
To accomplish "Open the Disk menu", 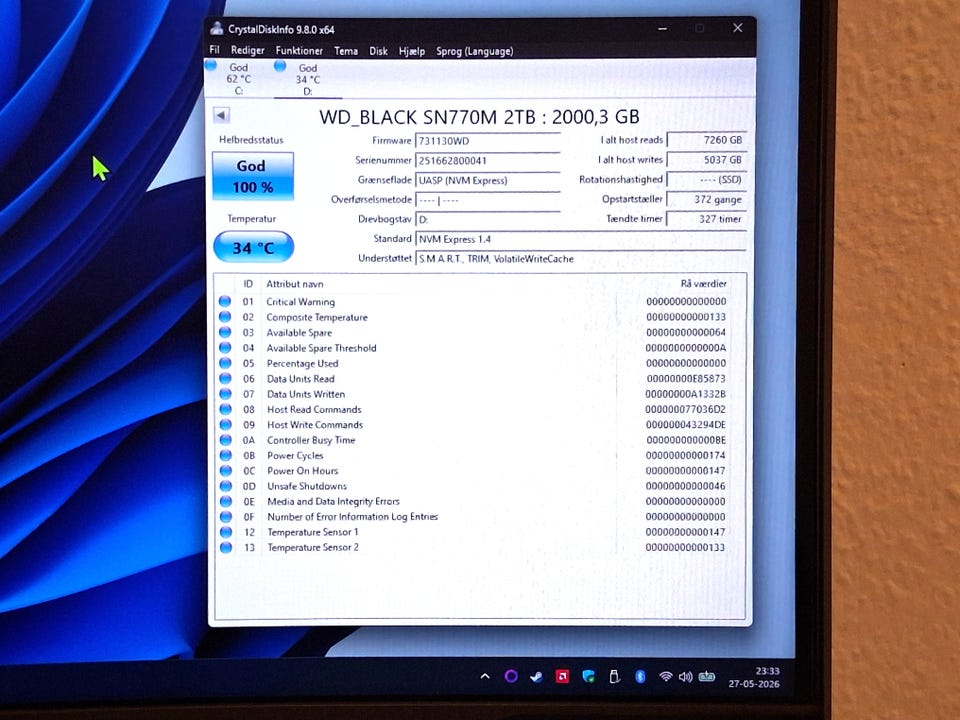I will point(378,51).
